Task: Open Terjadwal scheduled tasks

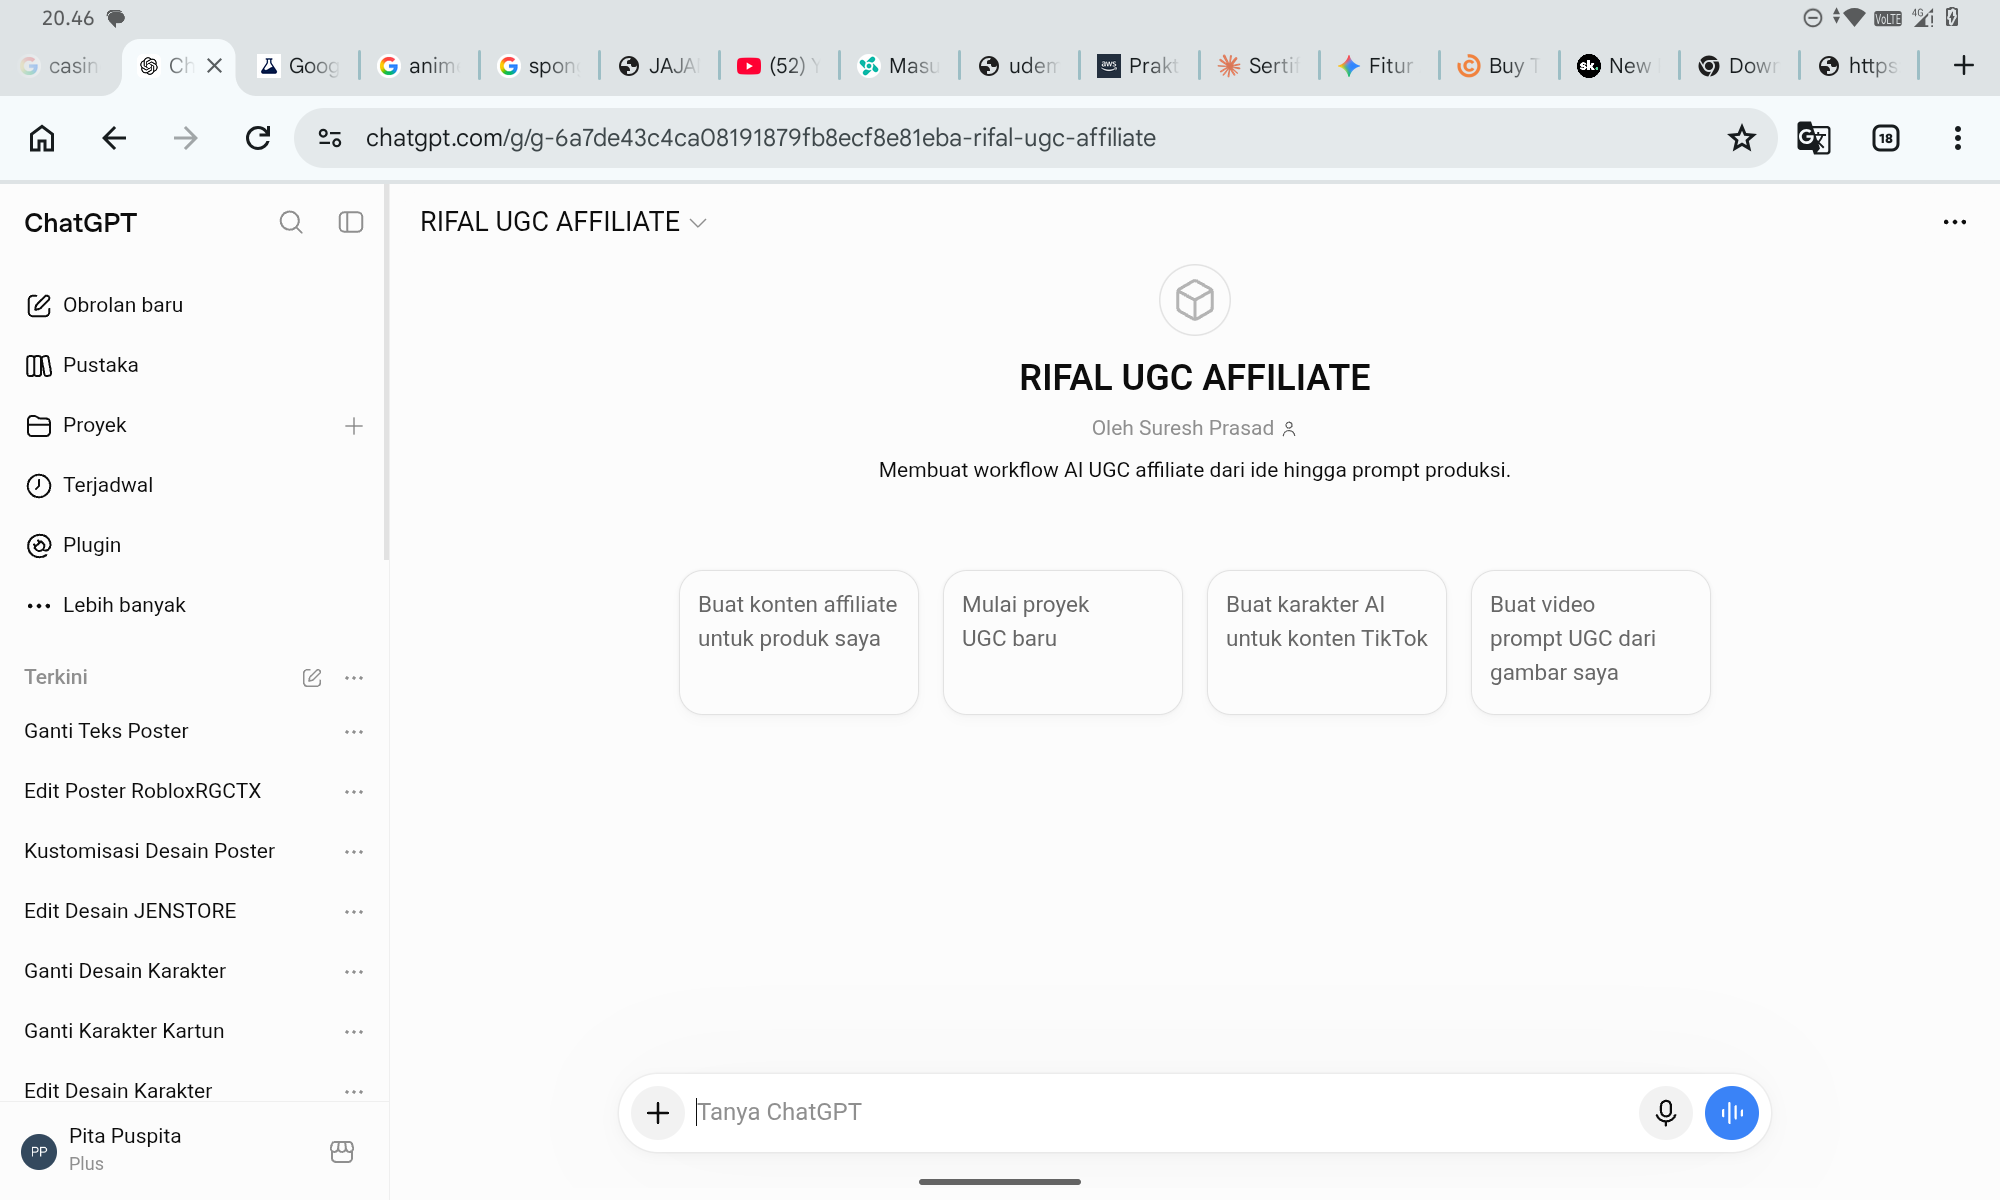Action: (89, 485)
